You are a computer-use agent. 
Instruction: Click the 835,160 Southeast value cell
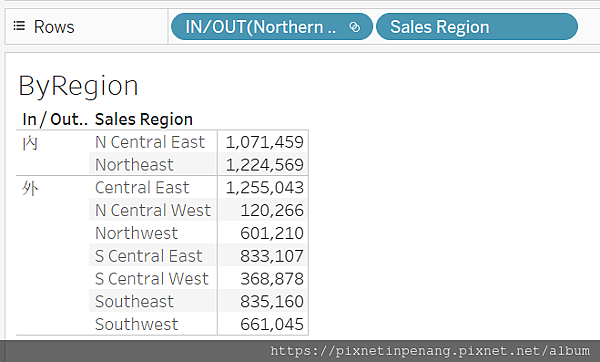tap(263, 302)
